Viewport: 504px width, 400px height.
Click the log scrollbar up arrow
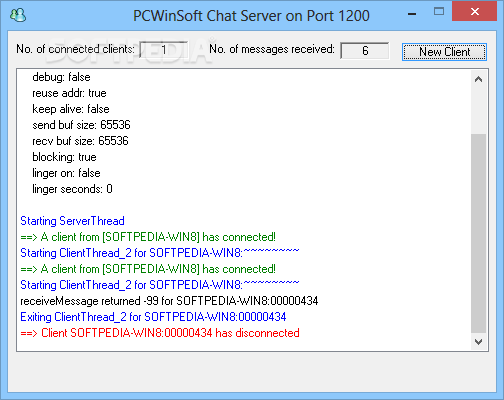[x=479, y=79]
